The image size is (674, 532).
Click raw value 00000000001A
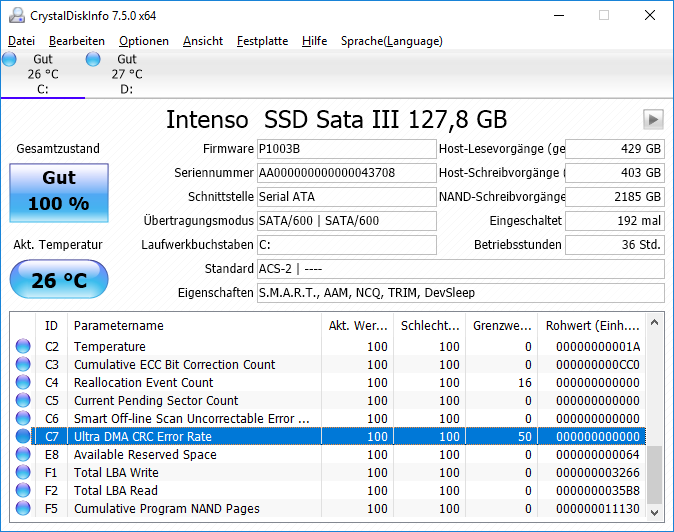pos(598,346)
